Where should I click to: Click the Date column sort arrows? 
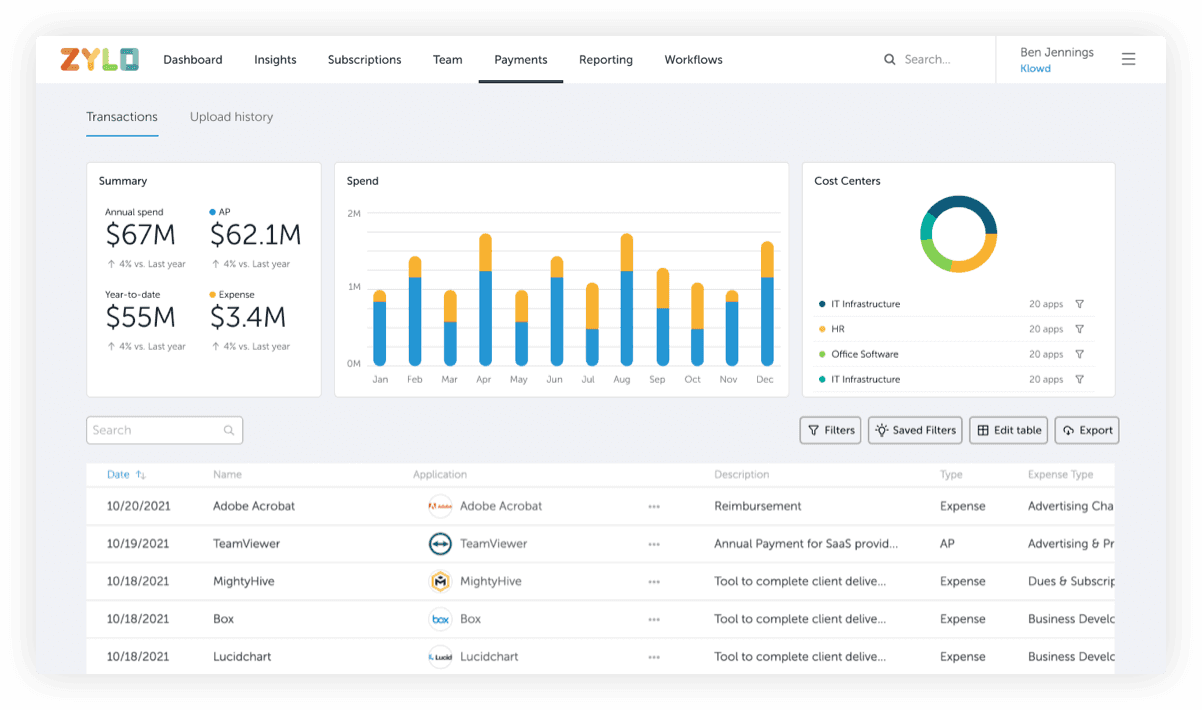[141, 475]
